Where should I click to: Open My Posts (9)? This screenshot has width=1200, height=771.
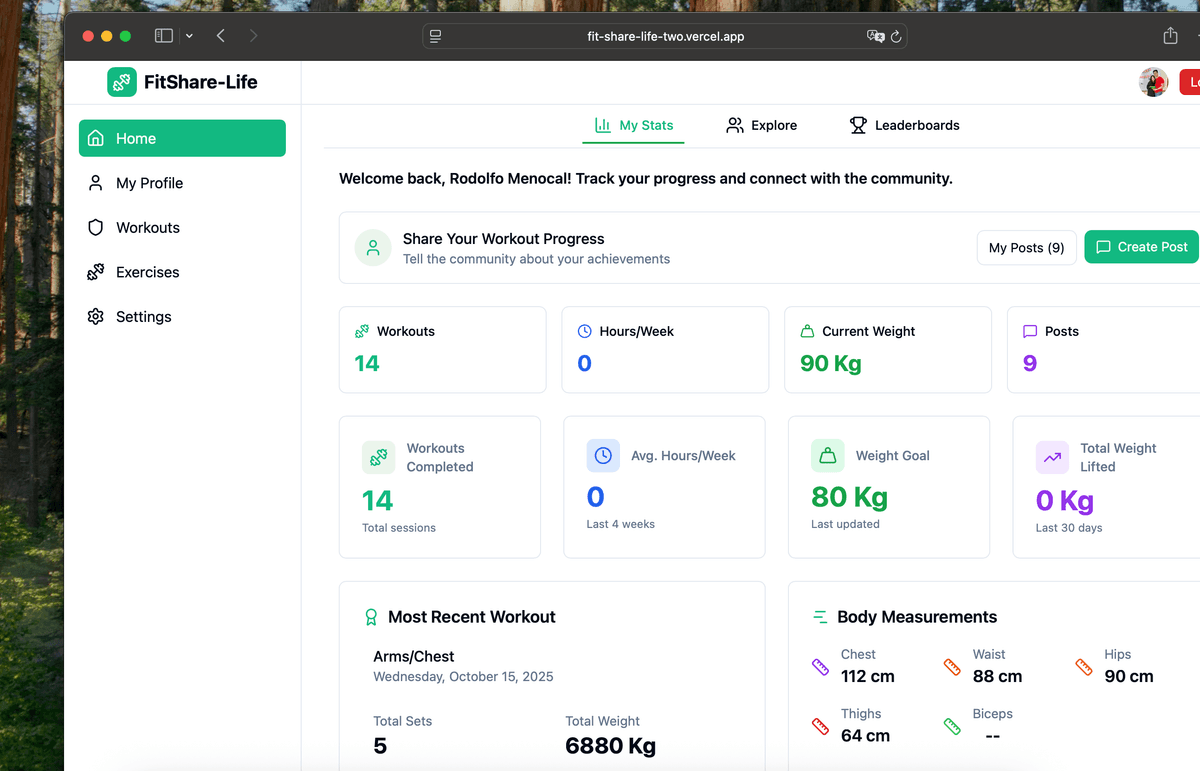(1026, 247)
